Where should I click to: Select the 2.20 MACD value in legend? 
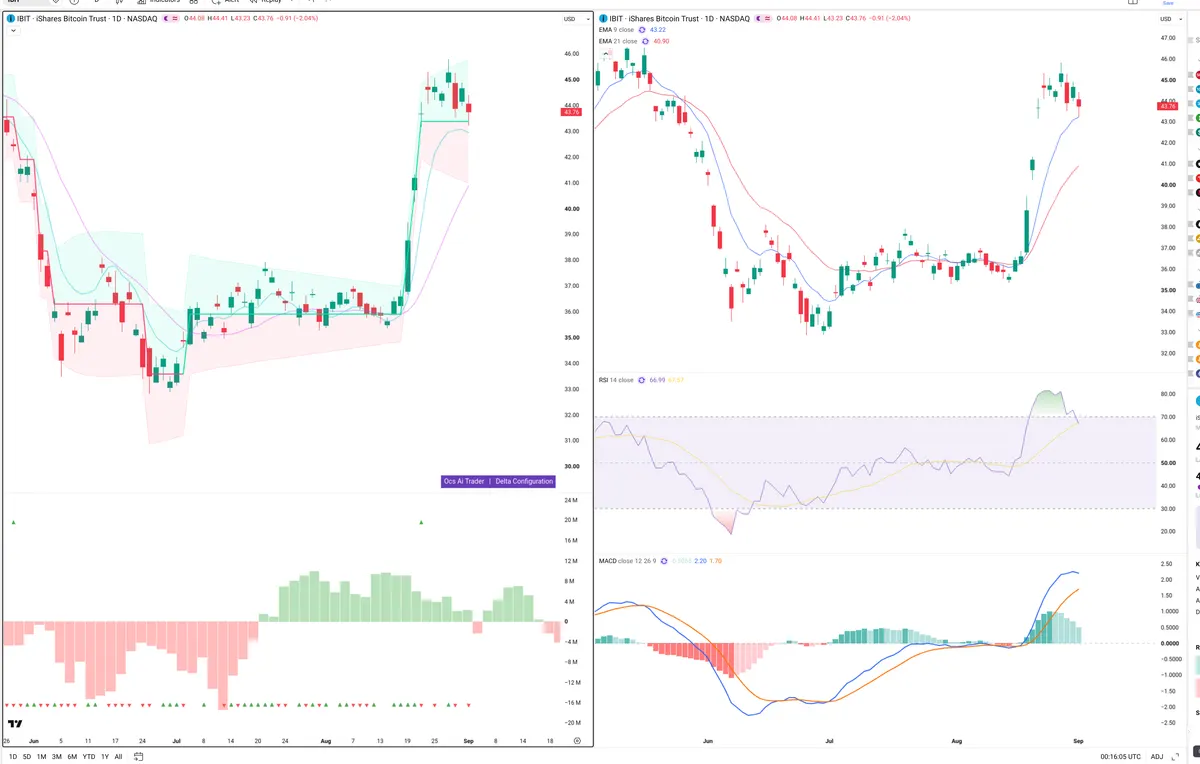(x=700, y=561)
